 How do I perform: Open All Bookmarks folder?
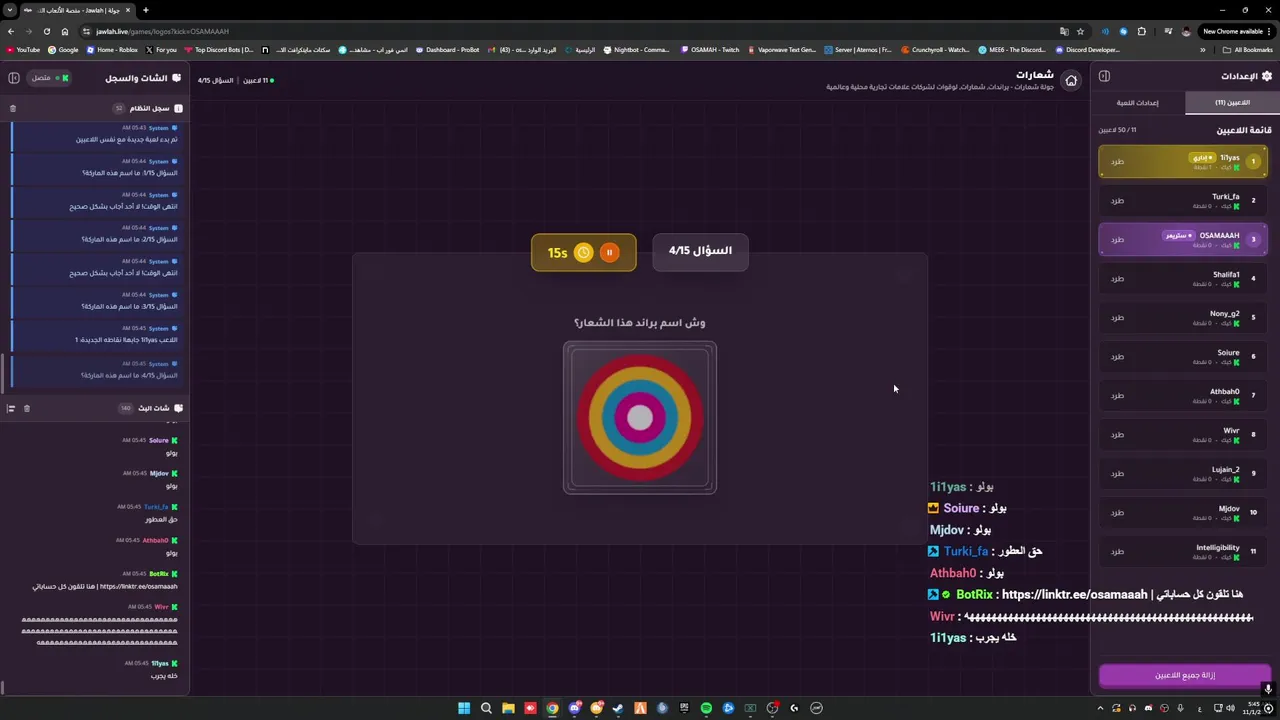point(1248,49)
